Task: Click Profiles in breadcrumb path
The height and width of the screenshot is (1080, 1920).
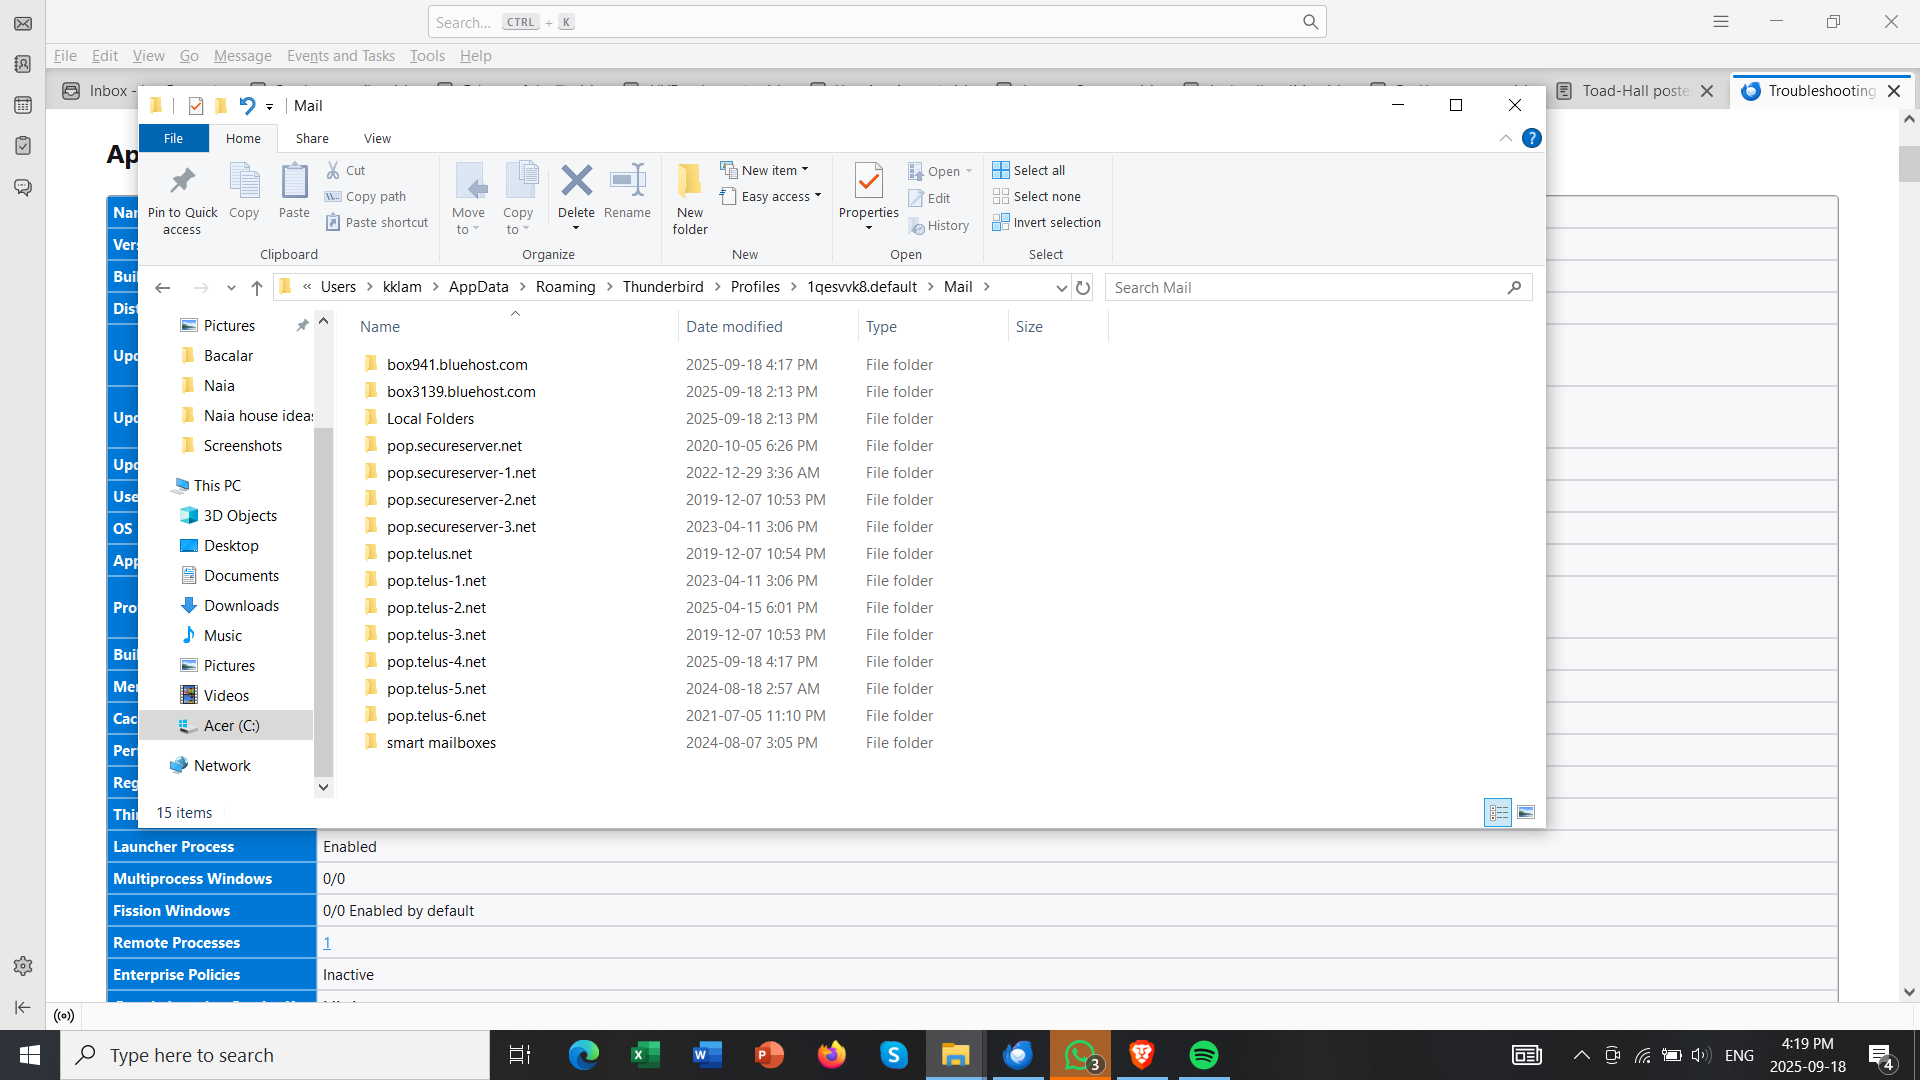Action: 755,287
